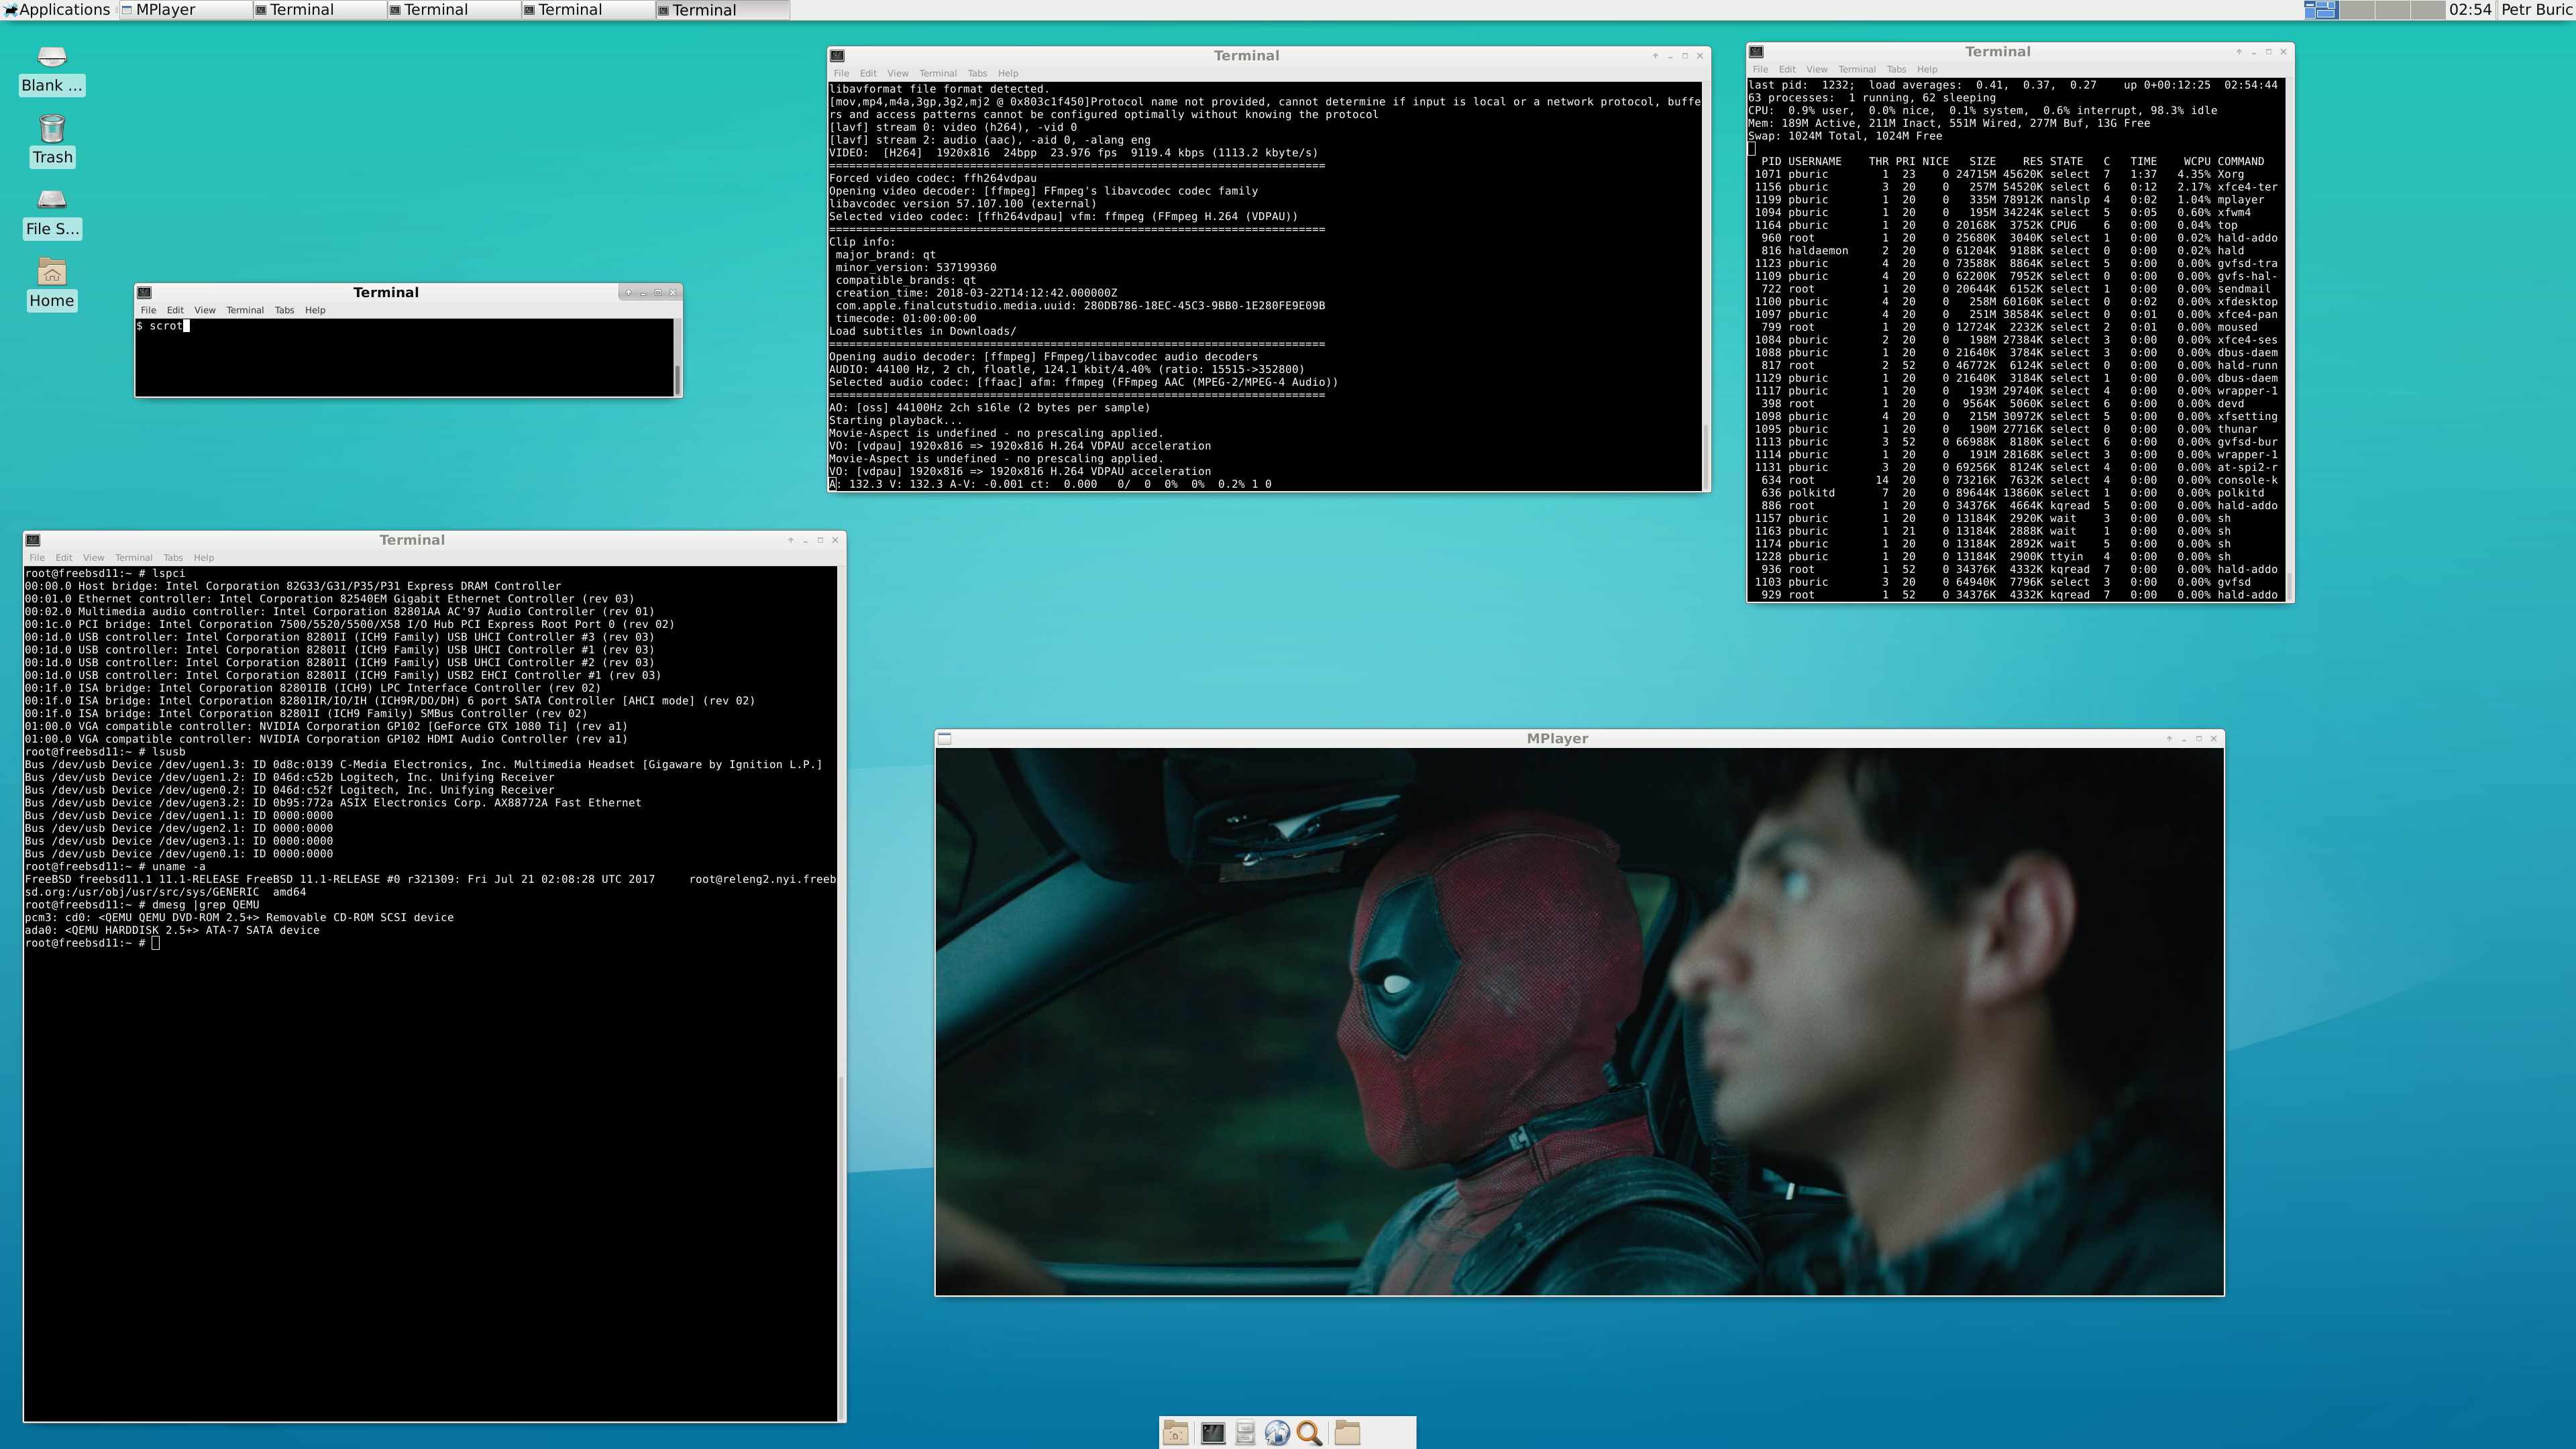Click the scrot terminal window menu icon
The width and height of the screenshot is (2576, 1449).
(x=144, y=293)
